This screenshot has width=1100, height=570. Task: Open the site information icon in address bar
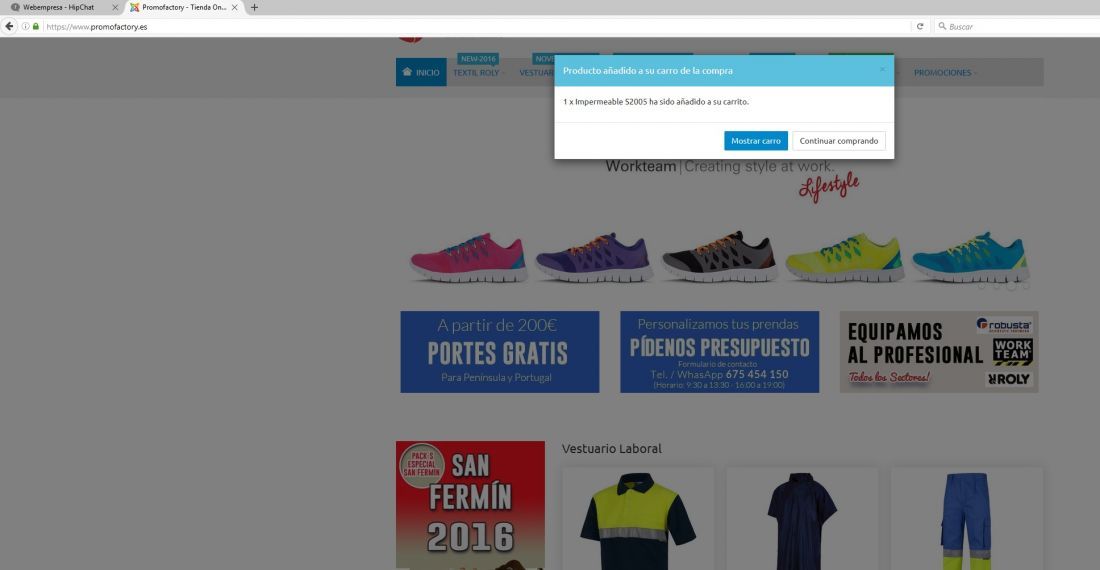25,27
